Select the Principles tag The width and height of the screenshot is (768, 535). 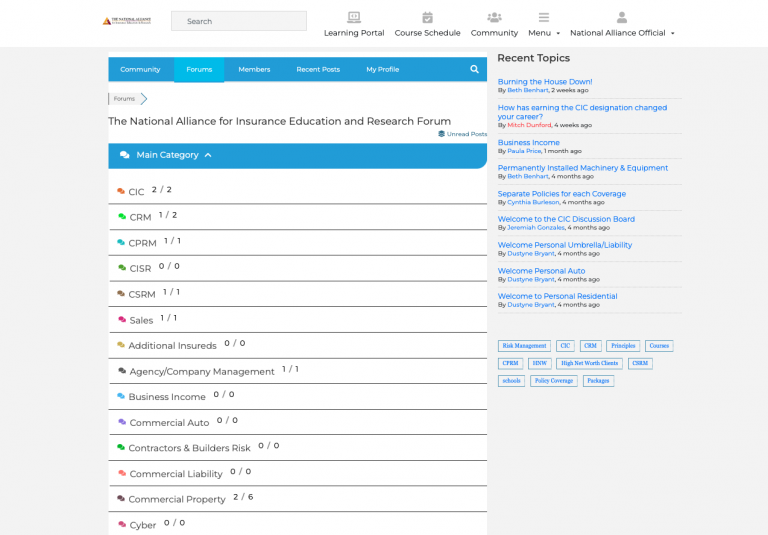point(623,346)
